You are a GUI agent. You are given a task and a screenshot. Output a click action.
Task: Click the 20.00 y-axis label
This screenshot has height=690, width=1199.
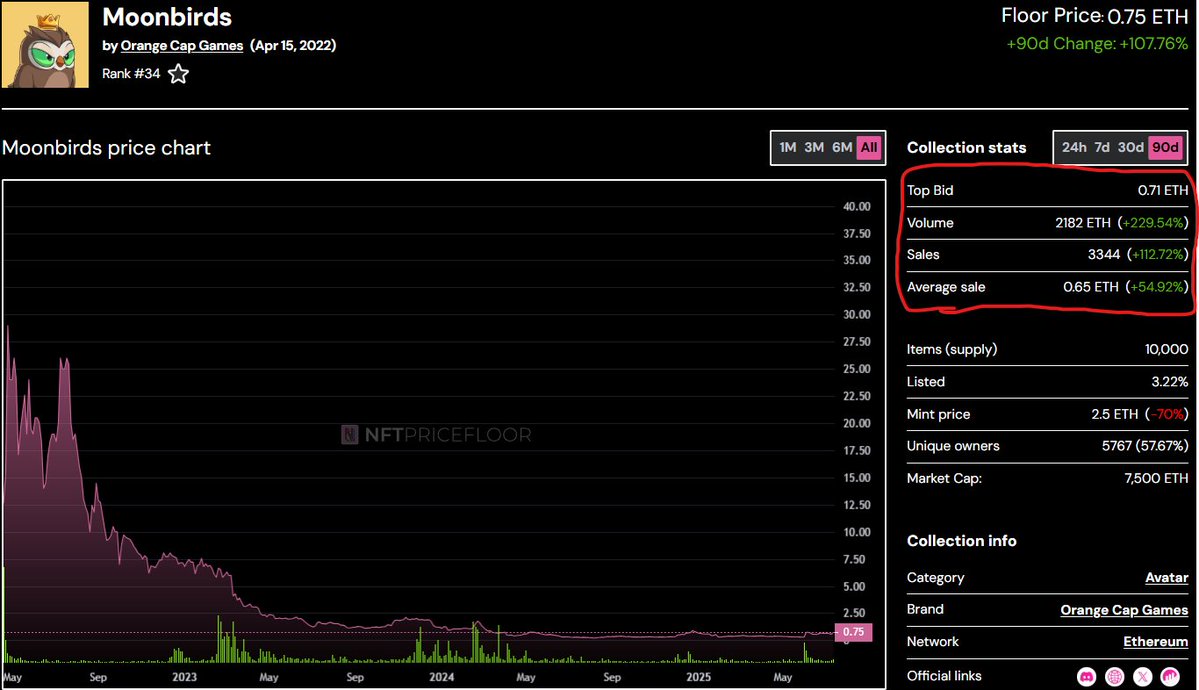click(x=856, y=423)
